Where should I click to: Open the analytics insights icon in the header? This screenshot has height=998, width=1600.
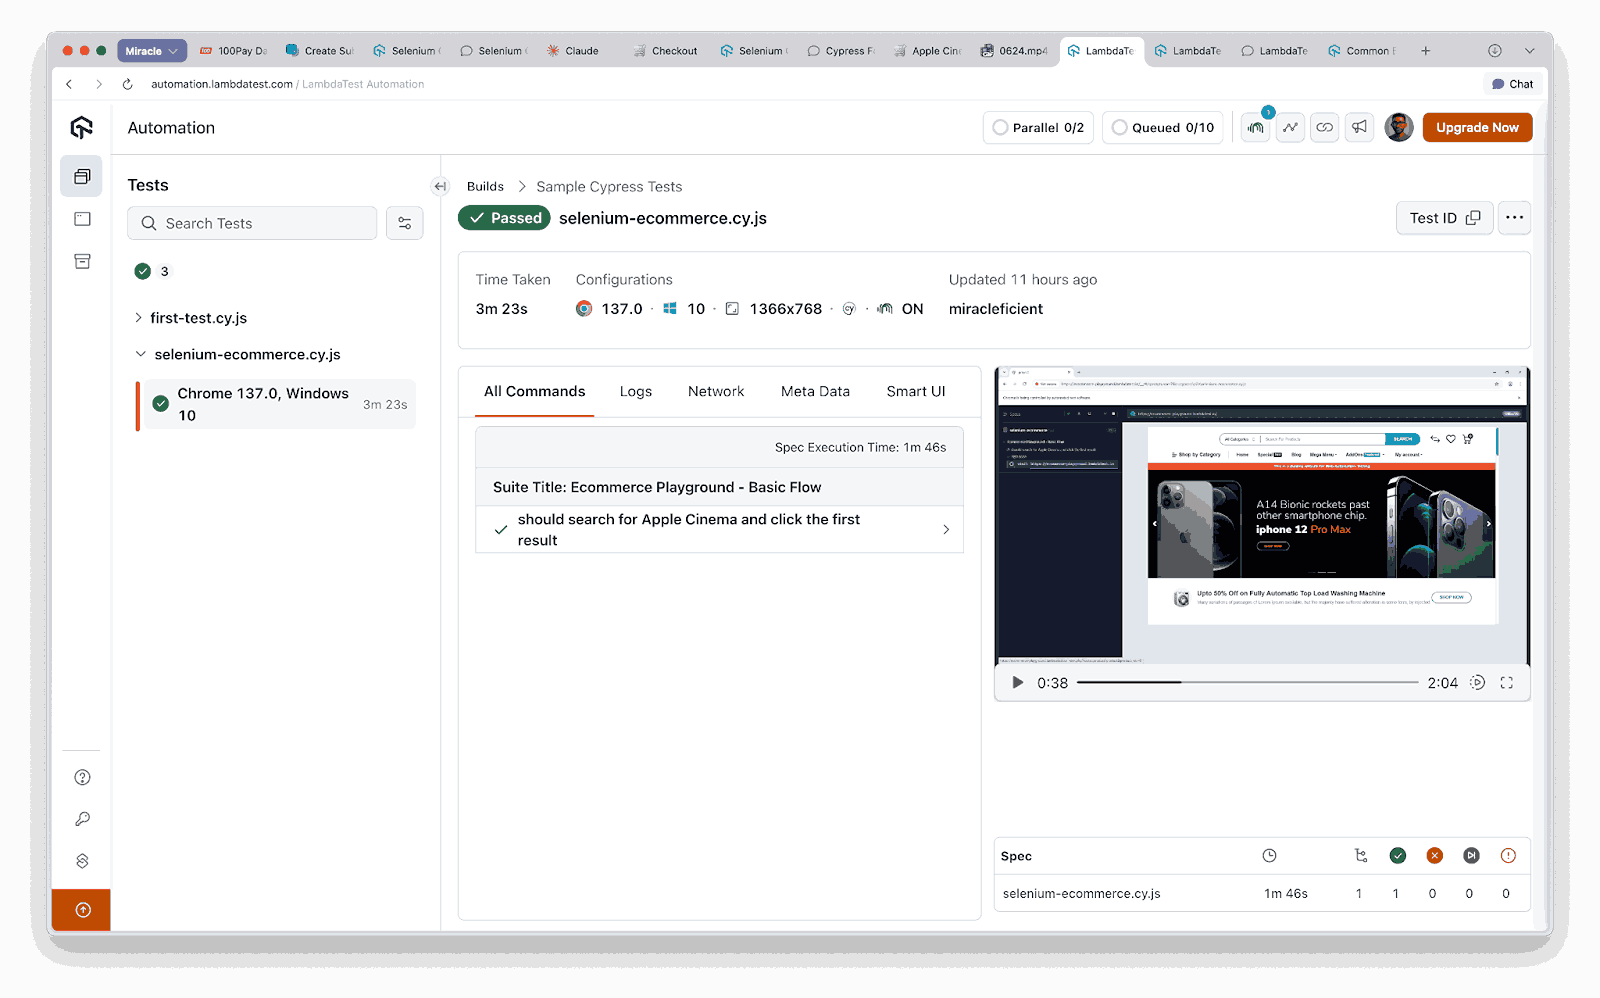point(1290,127)
